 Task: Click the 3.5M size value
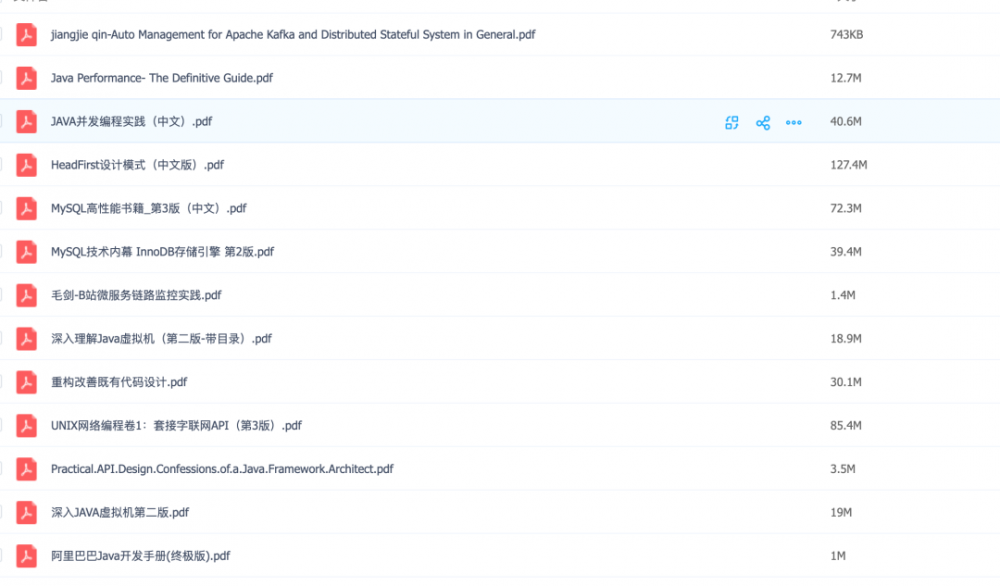842,469
